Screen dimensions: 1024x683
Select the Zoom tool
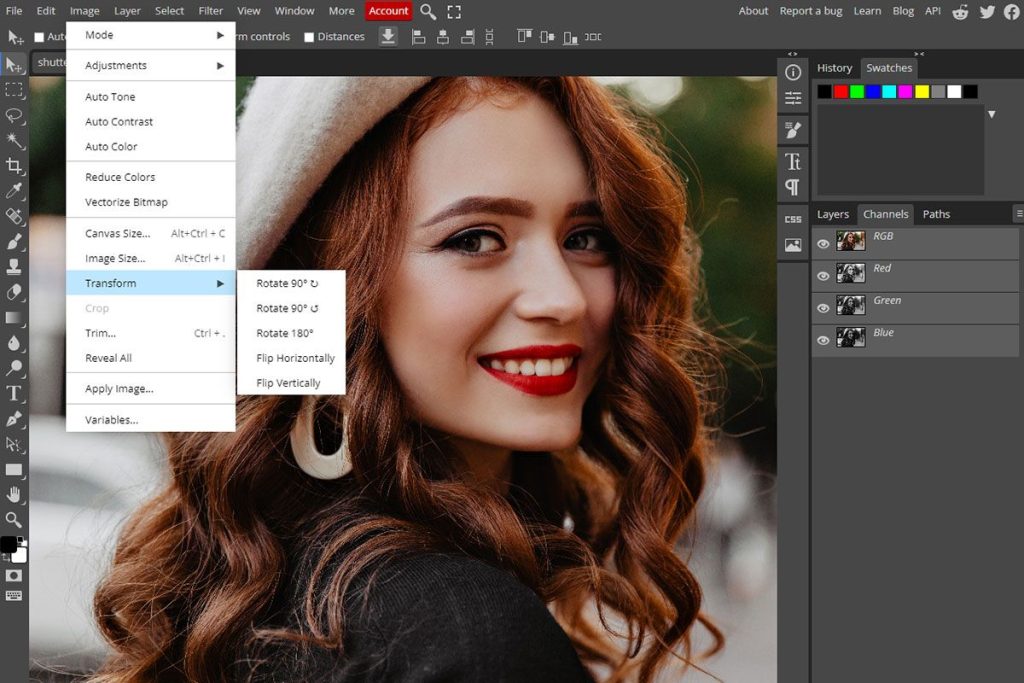[x=14, y=519]
